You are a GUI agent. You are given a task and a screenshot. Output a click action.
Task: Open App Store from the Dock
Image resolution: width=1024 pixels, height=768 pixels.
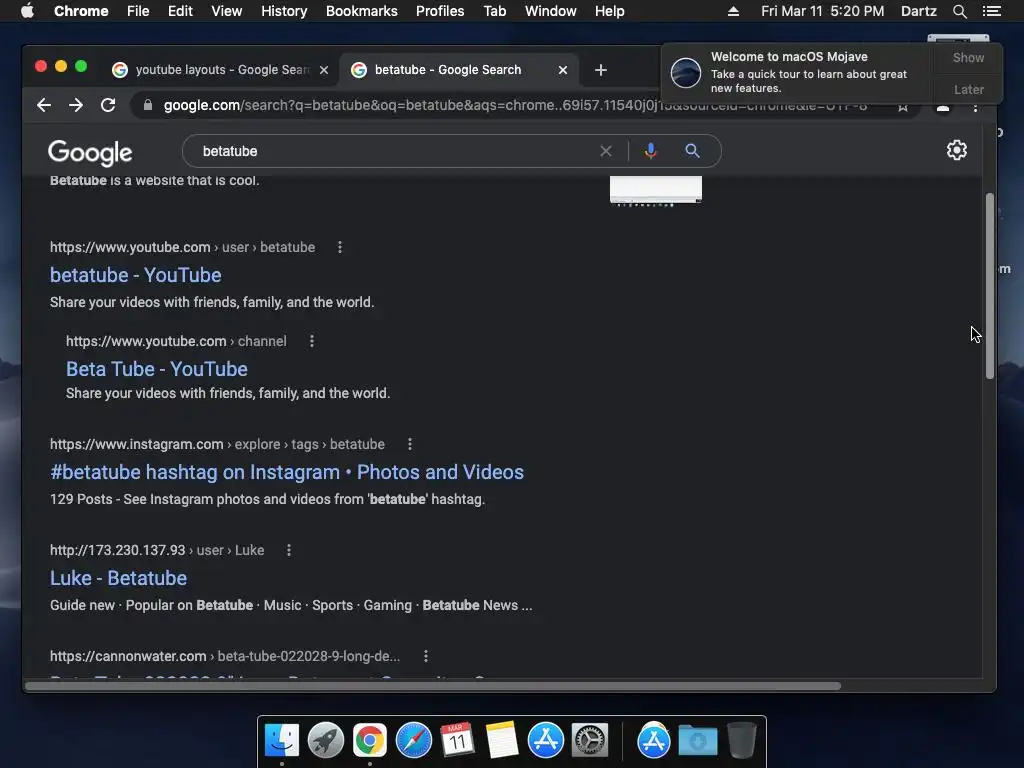coord(545,741)
